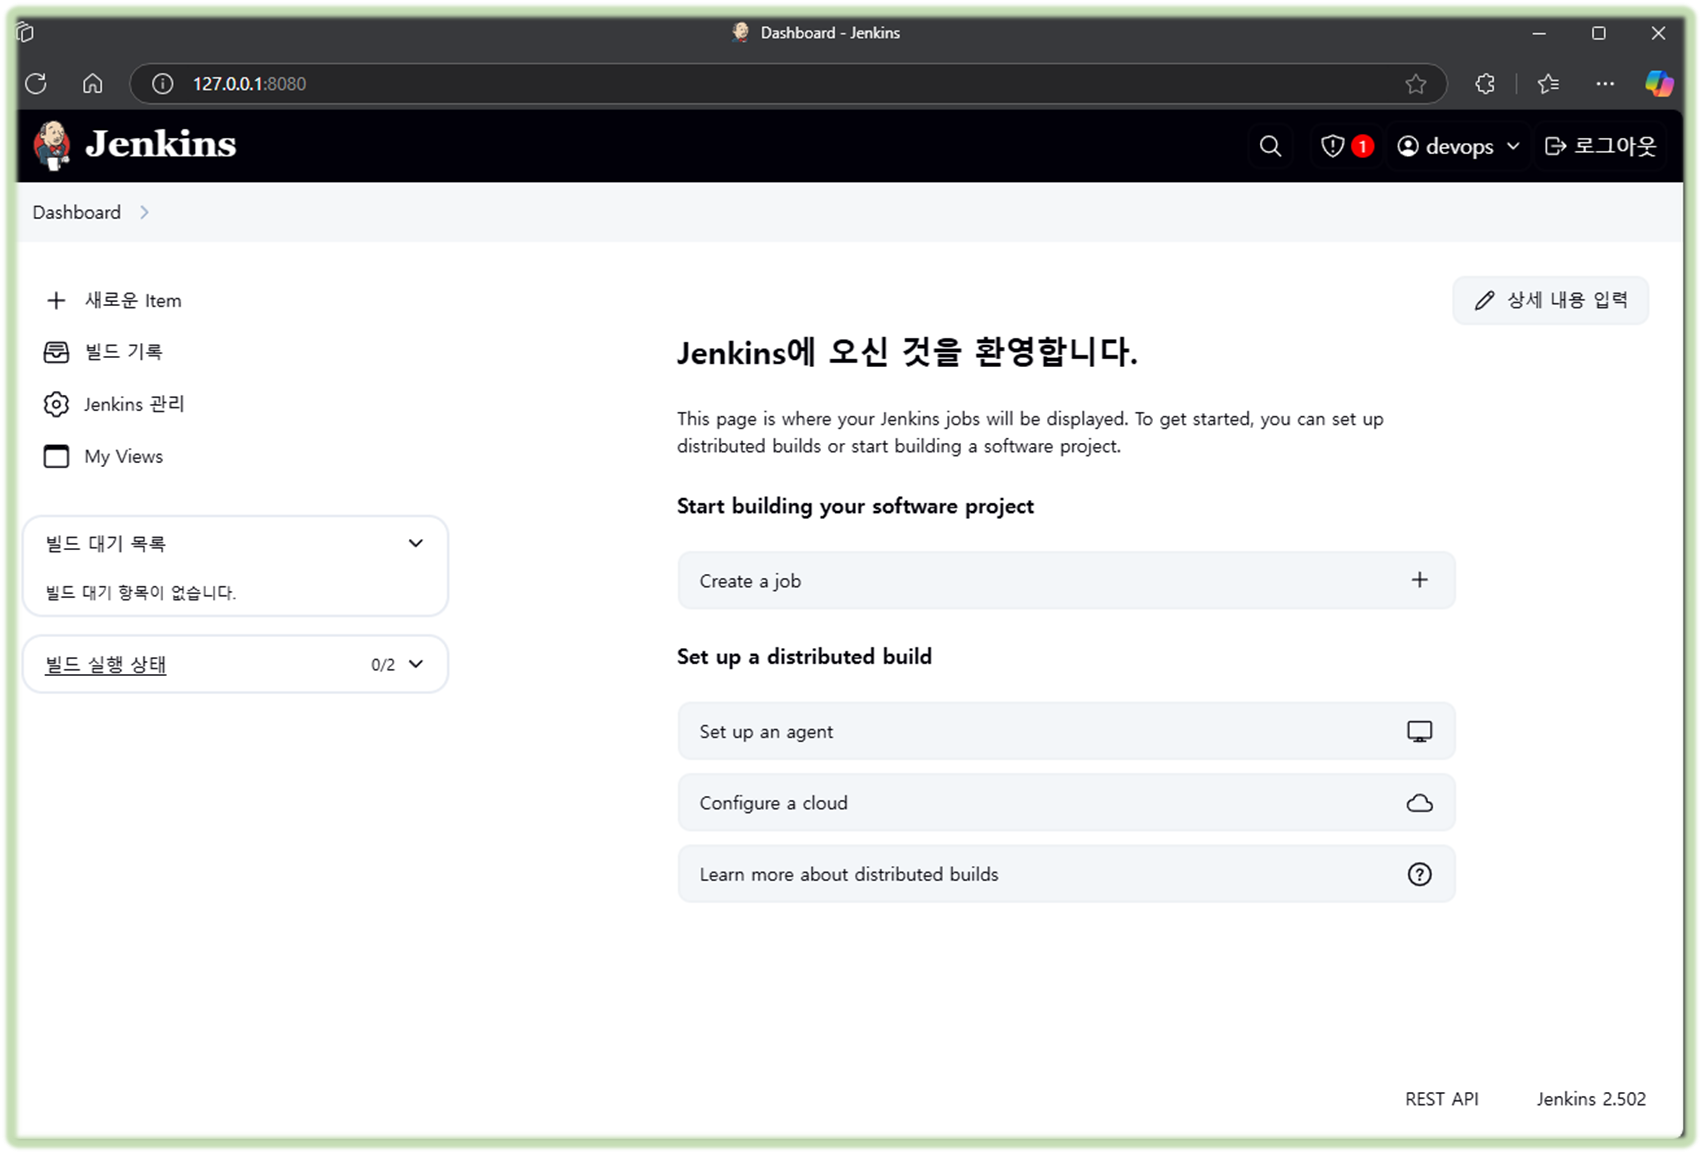Expand the 빌드 실행 상태 chevron

coord(416,664)
